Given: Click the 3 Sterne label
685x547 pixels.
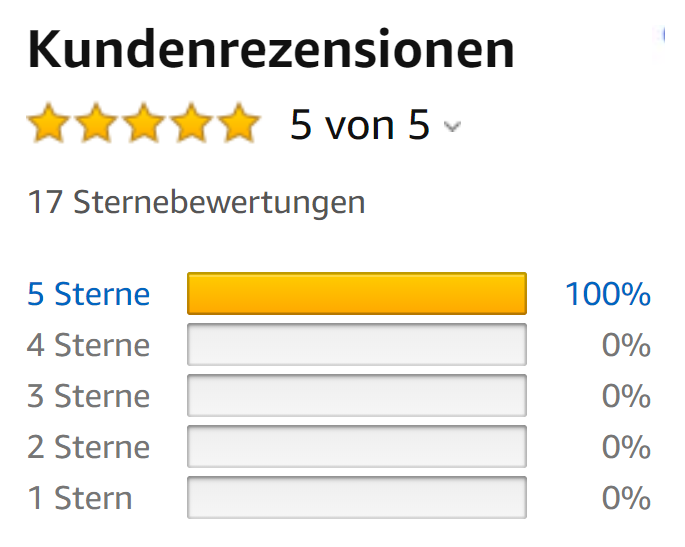Looking at the screenshot, I should 89,396.
